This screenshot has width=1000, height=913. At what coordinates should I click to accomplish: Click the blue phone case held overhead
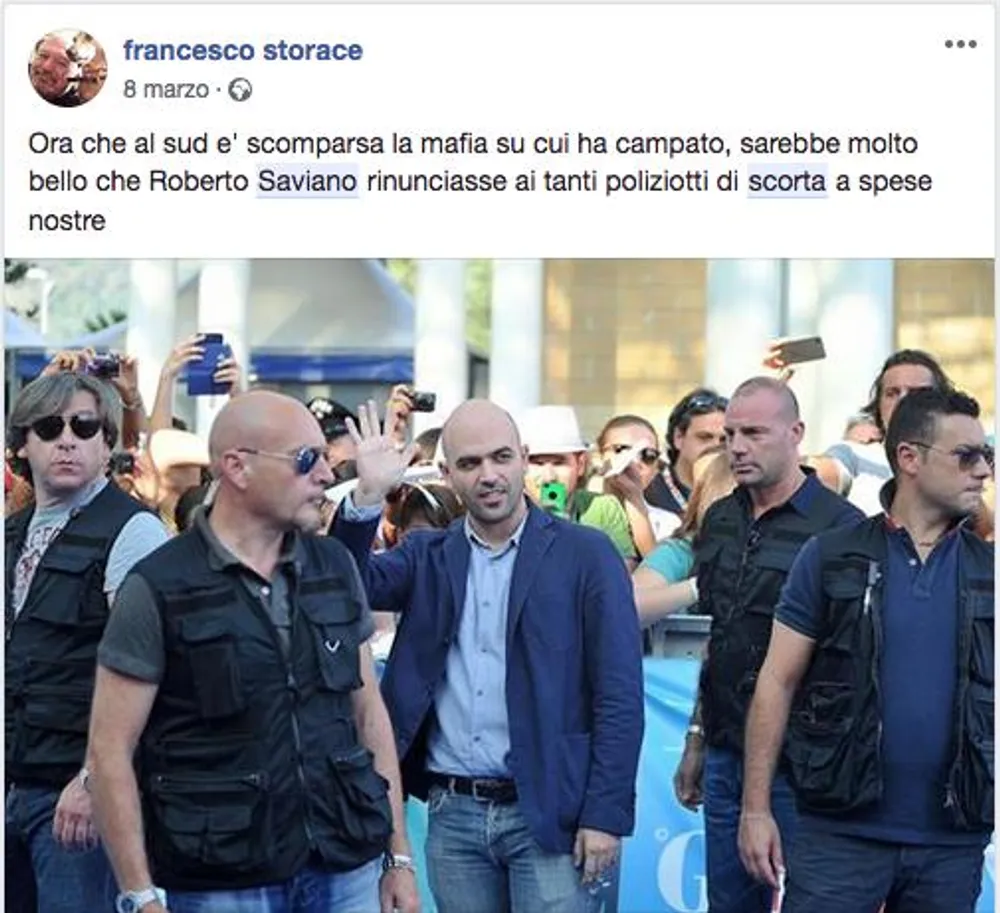pyautogui.click(x=210, y=365)
